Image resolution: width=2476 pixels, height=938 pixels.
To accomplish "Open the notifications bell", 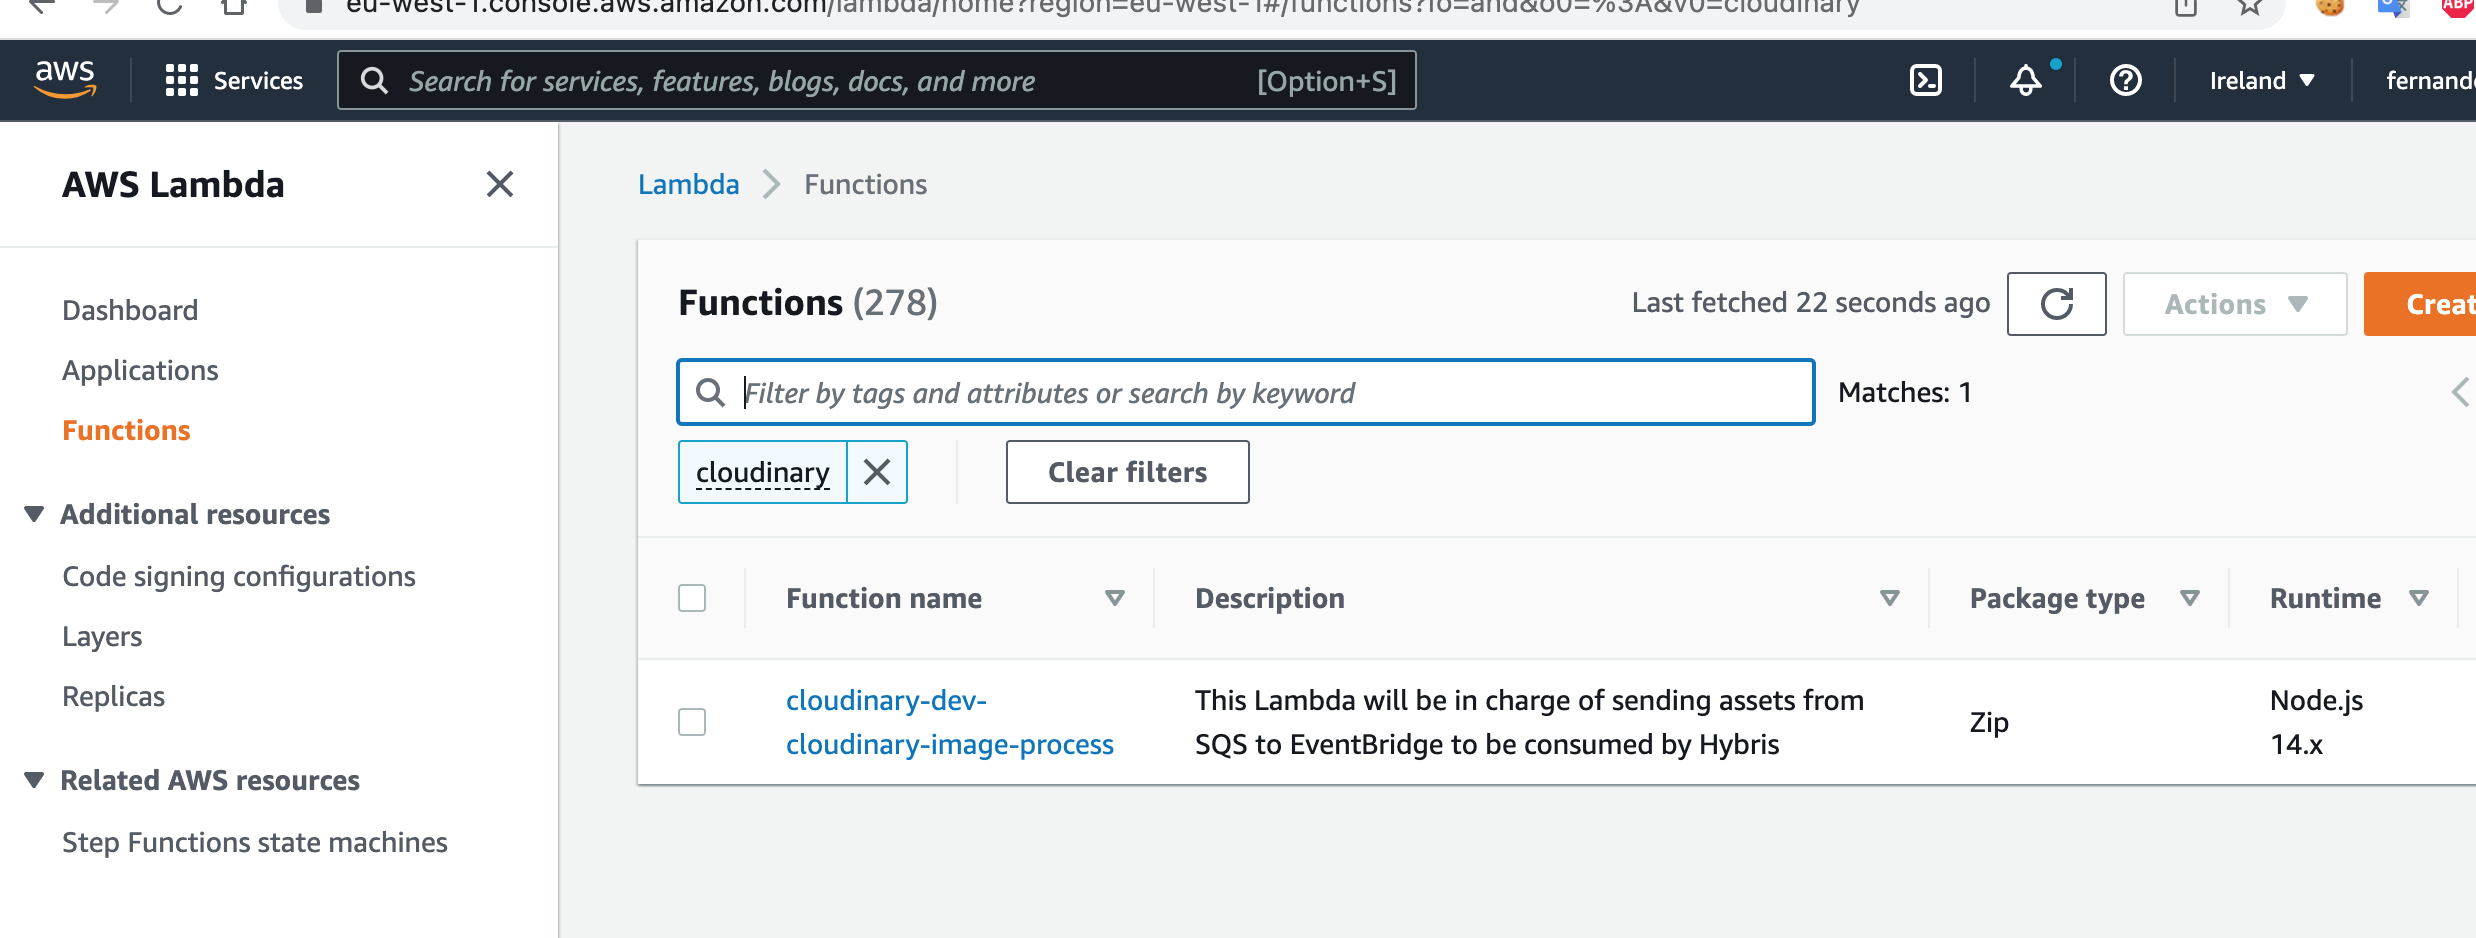I will point(2025,80).
